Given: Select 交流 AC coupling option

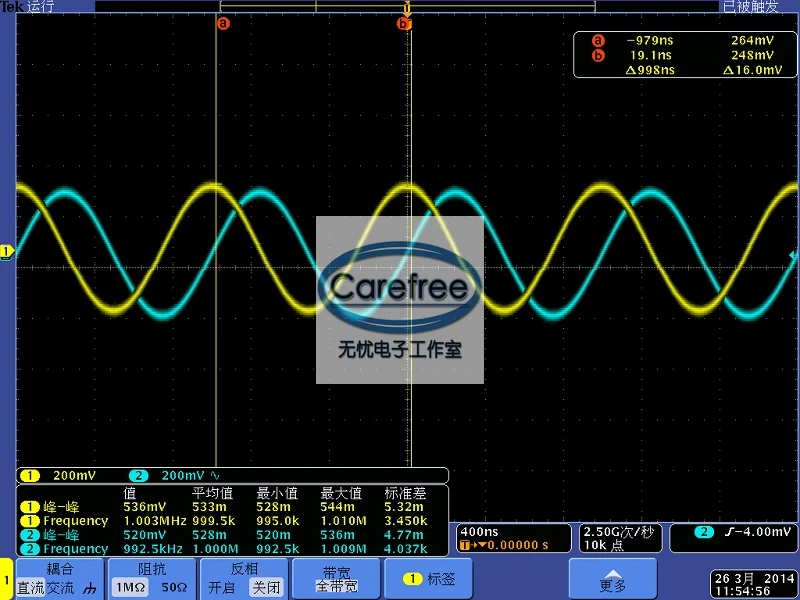Looking at the screenshot, I should click(60, 588).
